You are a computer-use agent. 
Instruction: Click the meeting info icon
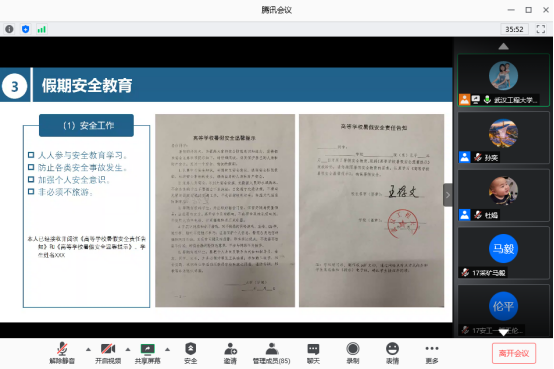click(9, 29)
